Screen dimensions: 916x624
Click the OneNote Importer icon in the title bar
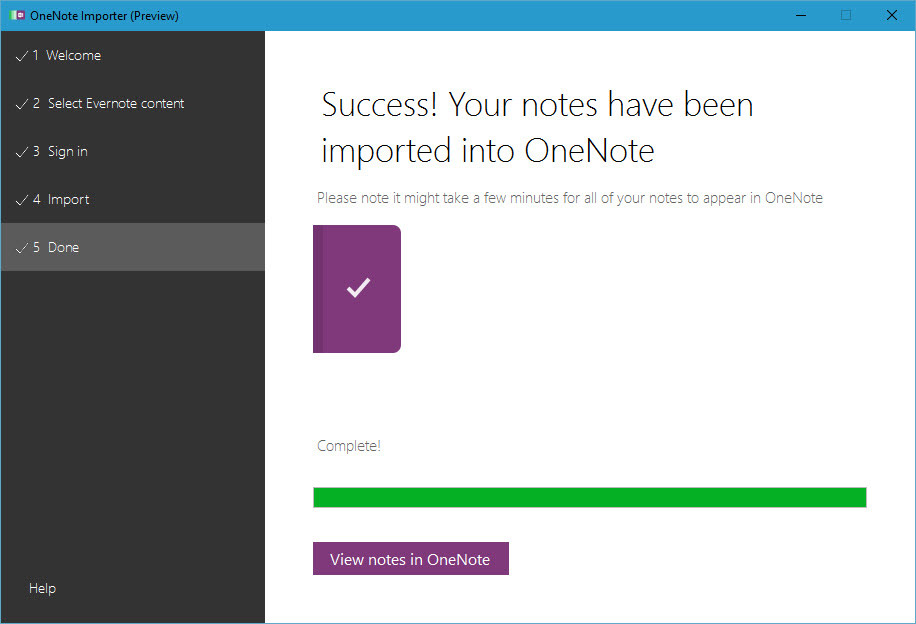coord(17,15)
